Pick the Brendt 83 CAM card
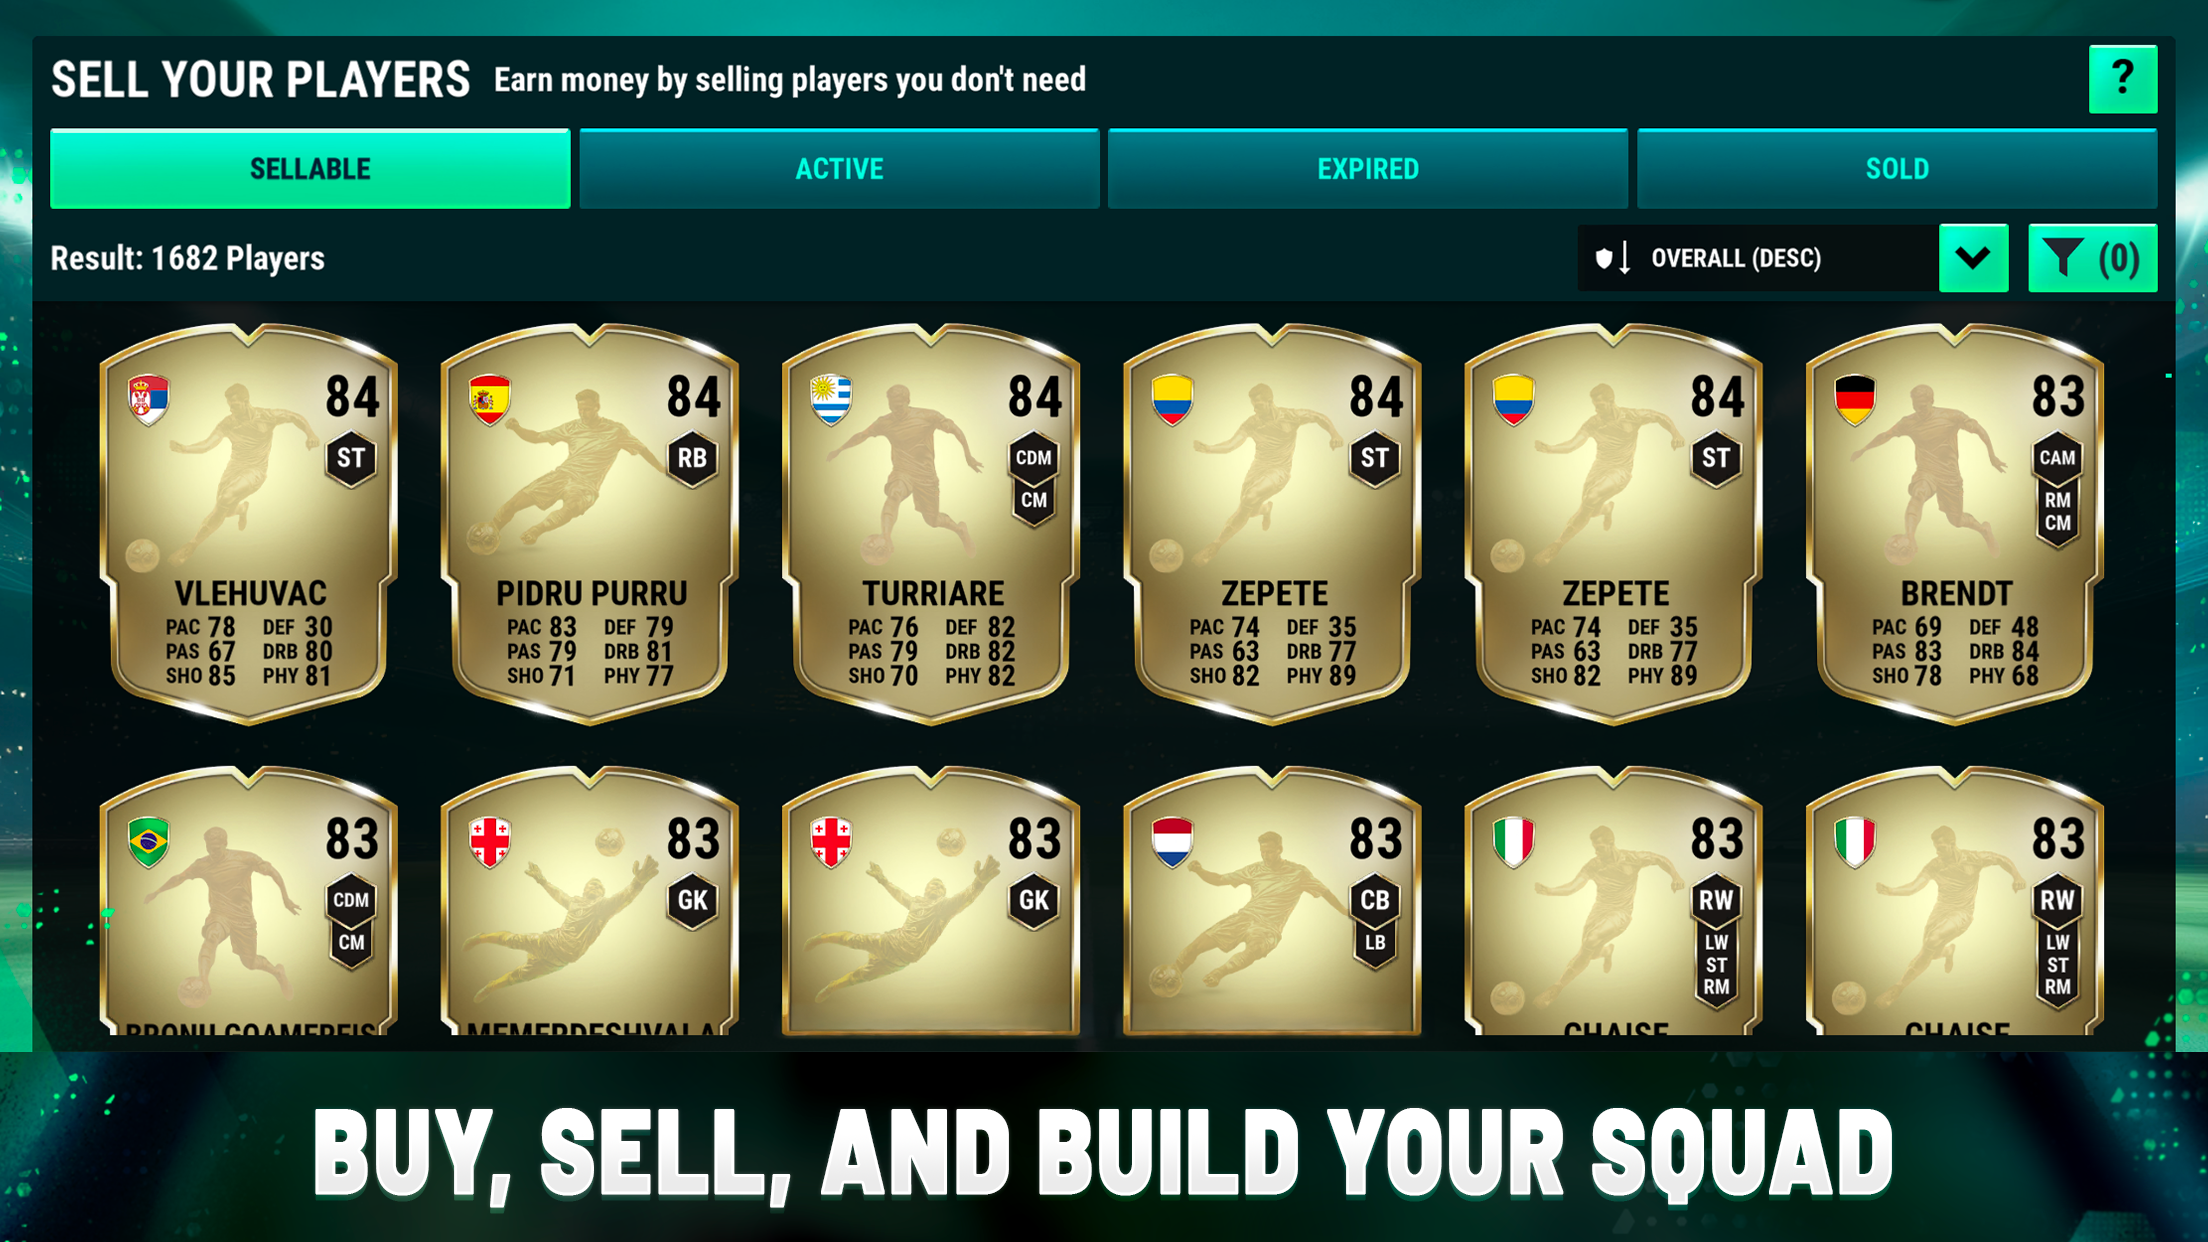Image resolution: width=2208 pixels, height=1242 pixels. coord(1955,523)
